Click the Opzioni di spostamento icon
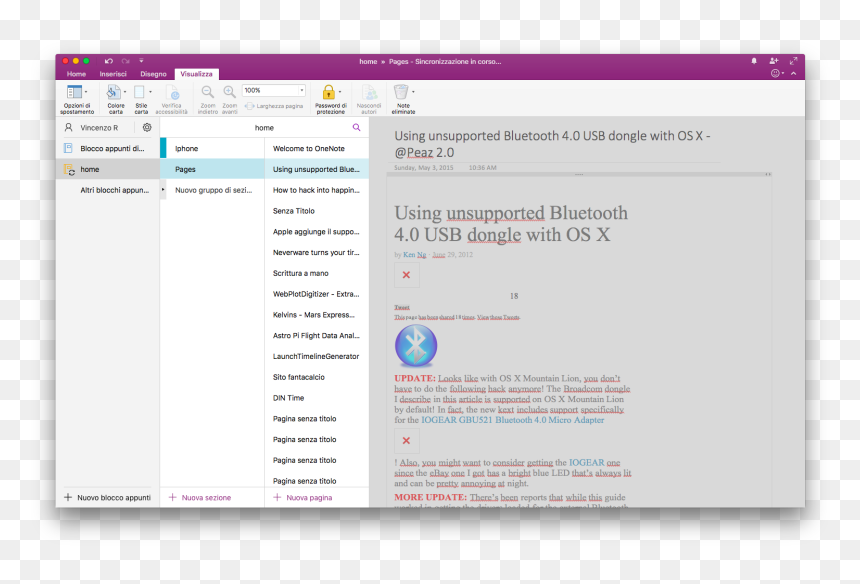The width and height of the screenshot is (860, 584). pyautogui.click(x=74, y=92)
